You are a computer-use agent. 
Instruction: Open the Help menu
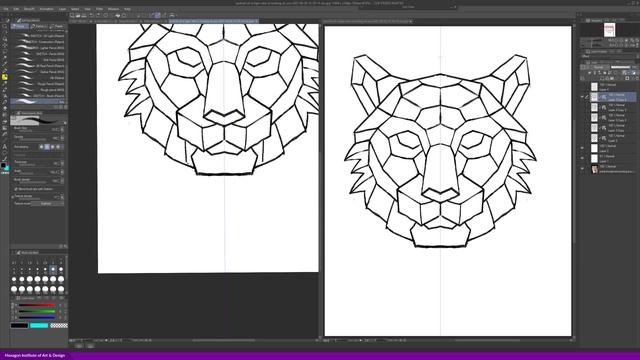pyautogui.click(x=127, y=9)
